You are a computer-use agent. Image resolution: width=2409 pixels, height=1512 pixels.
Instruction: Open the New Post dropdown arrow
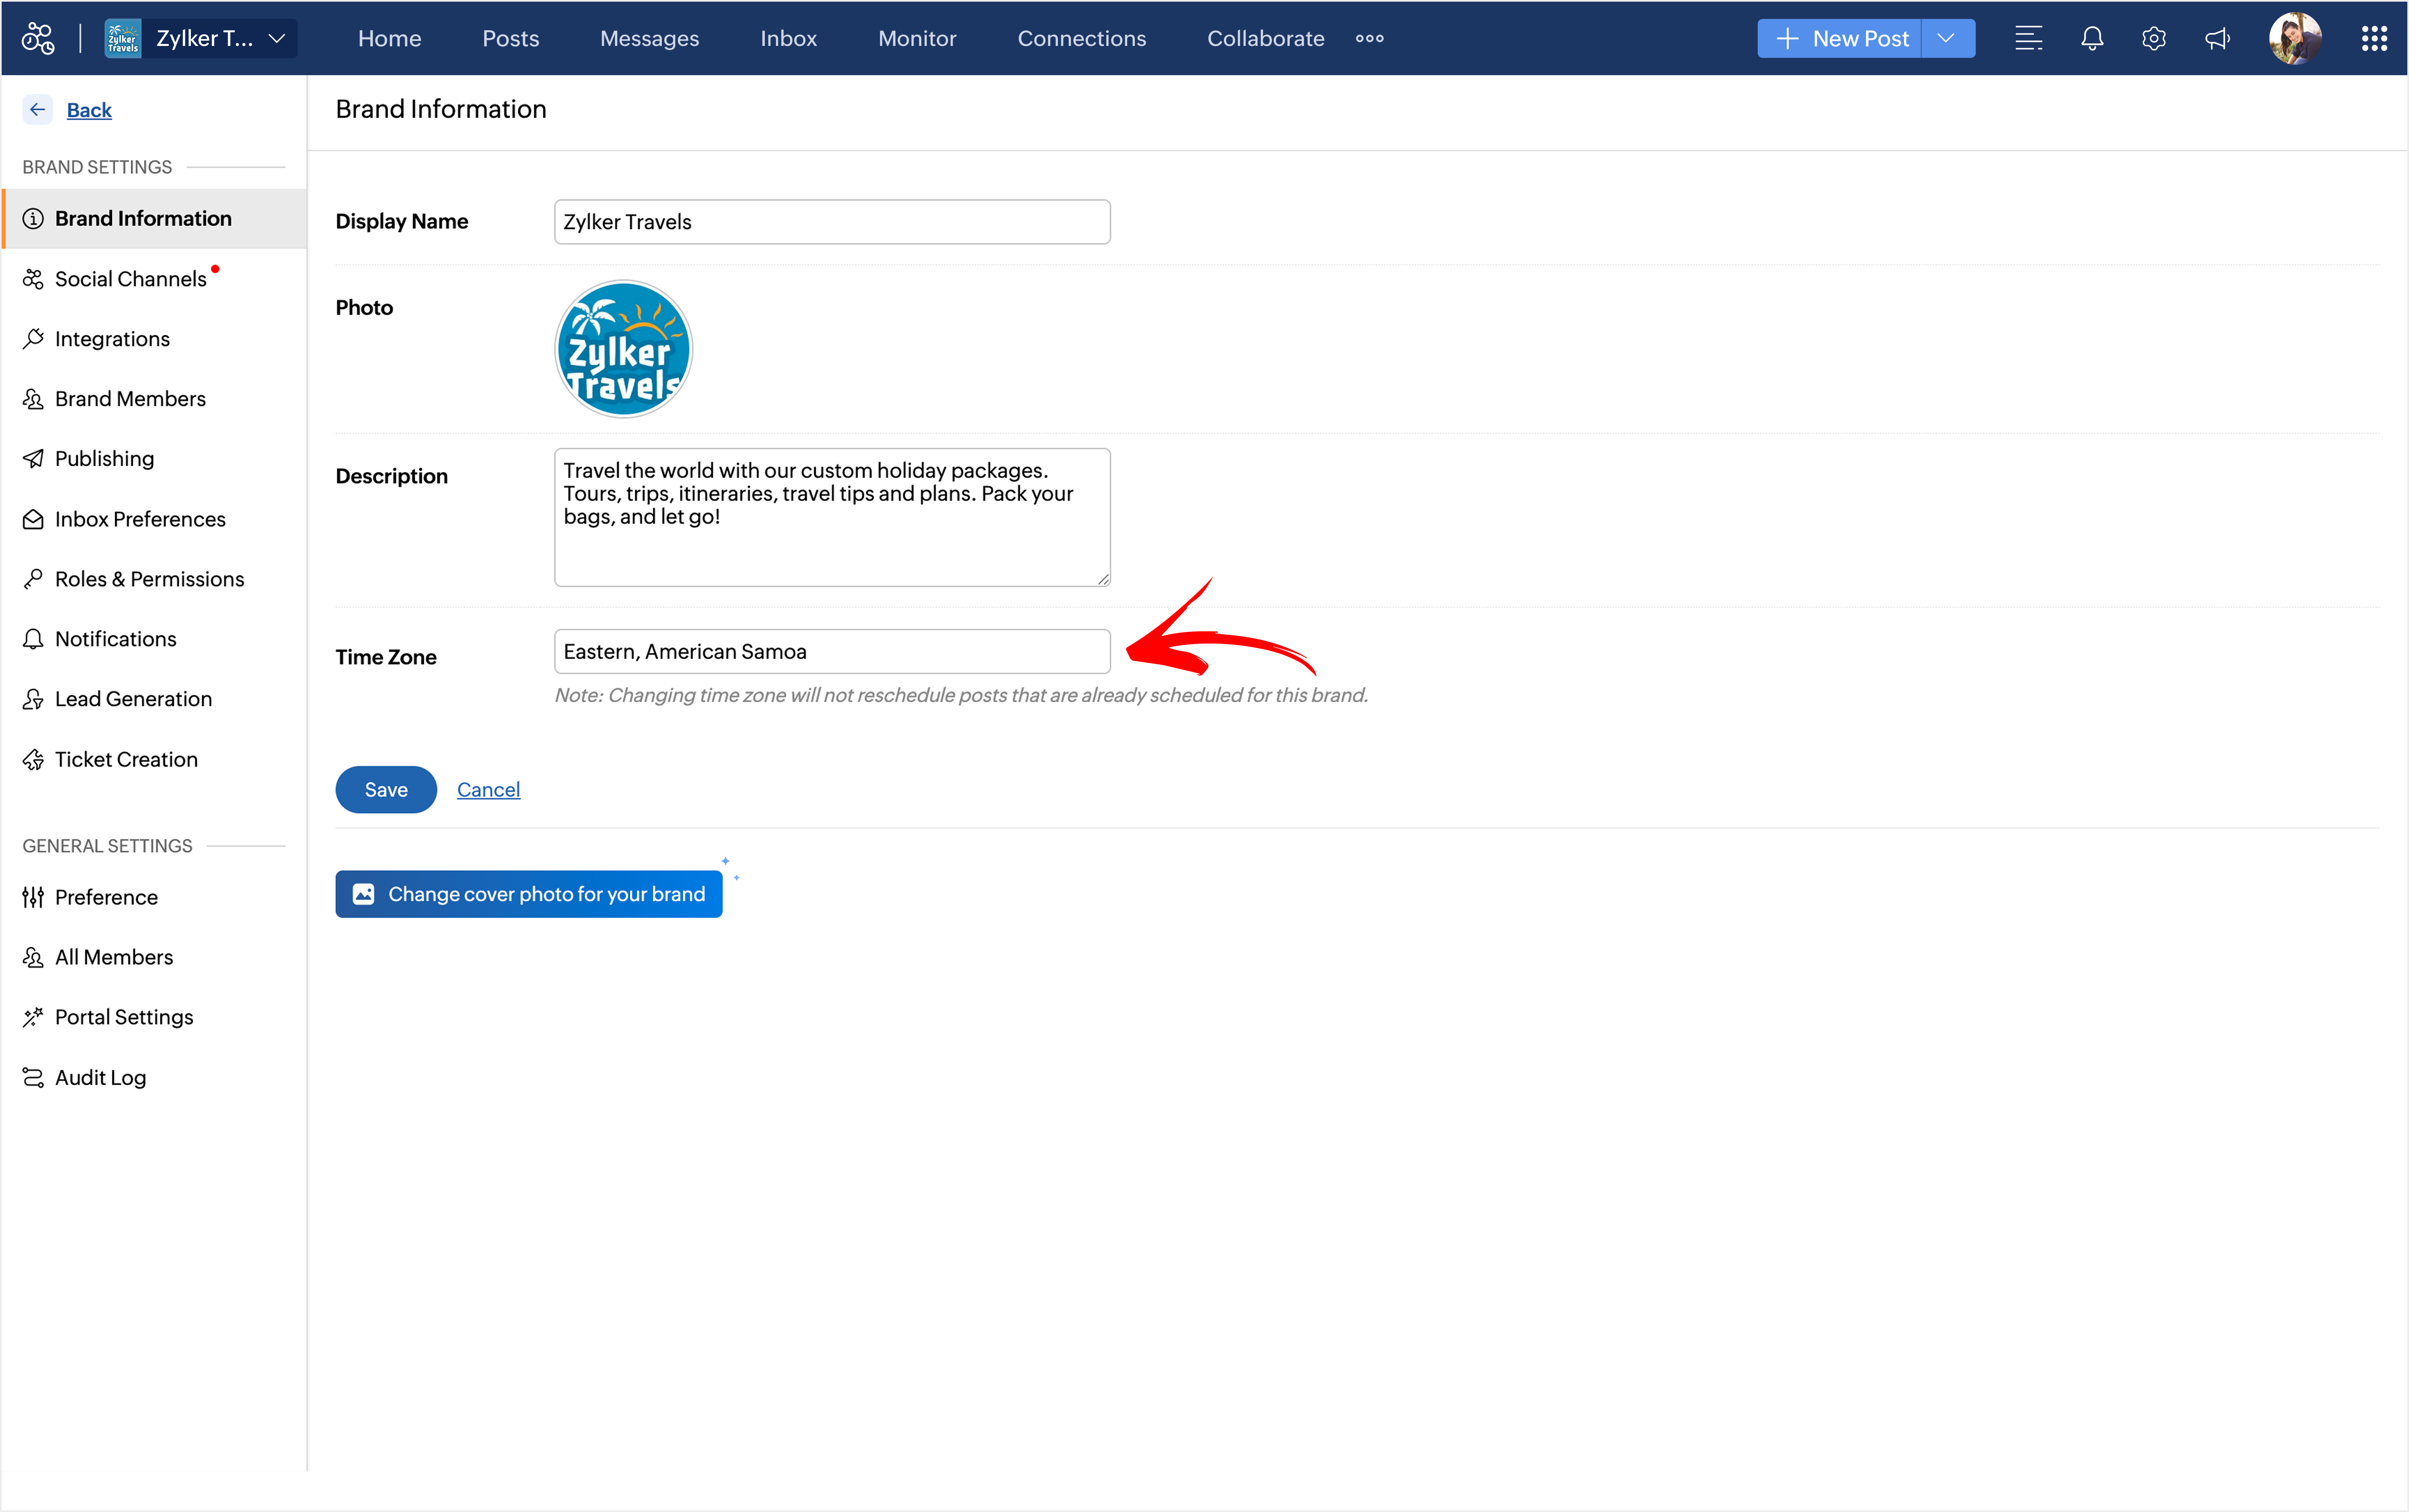pos(1946,38)
